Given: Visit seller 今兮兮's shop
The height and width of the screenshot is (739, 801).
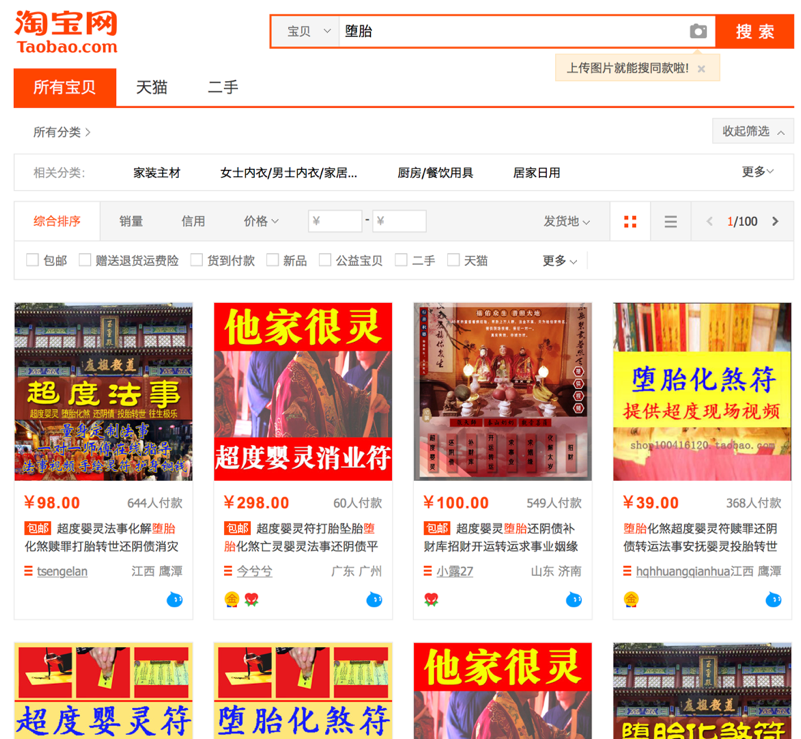Looking at the screenshot, I should [x=254, y=571].
